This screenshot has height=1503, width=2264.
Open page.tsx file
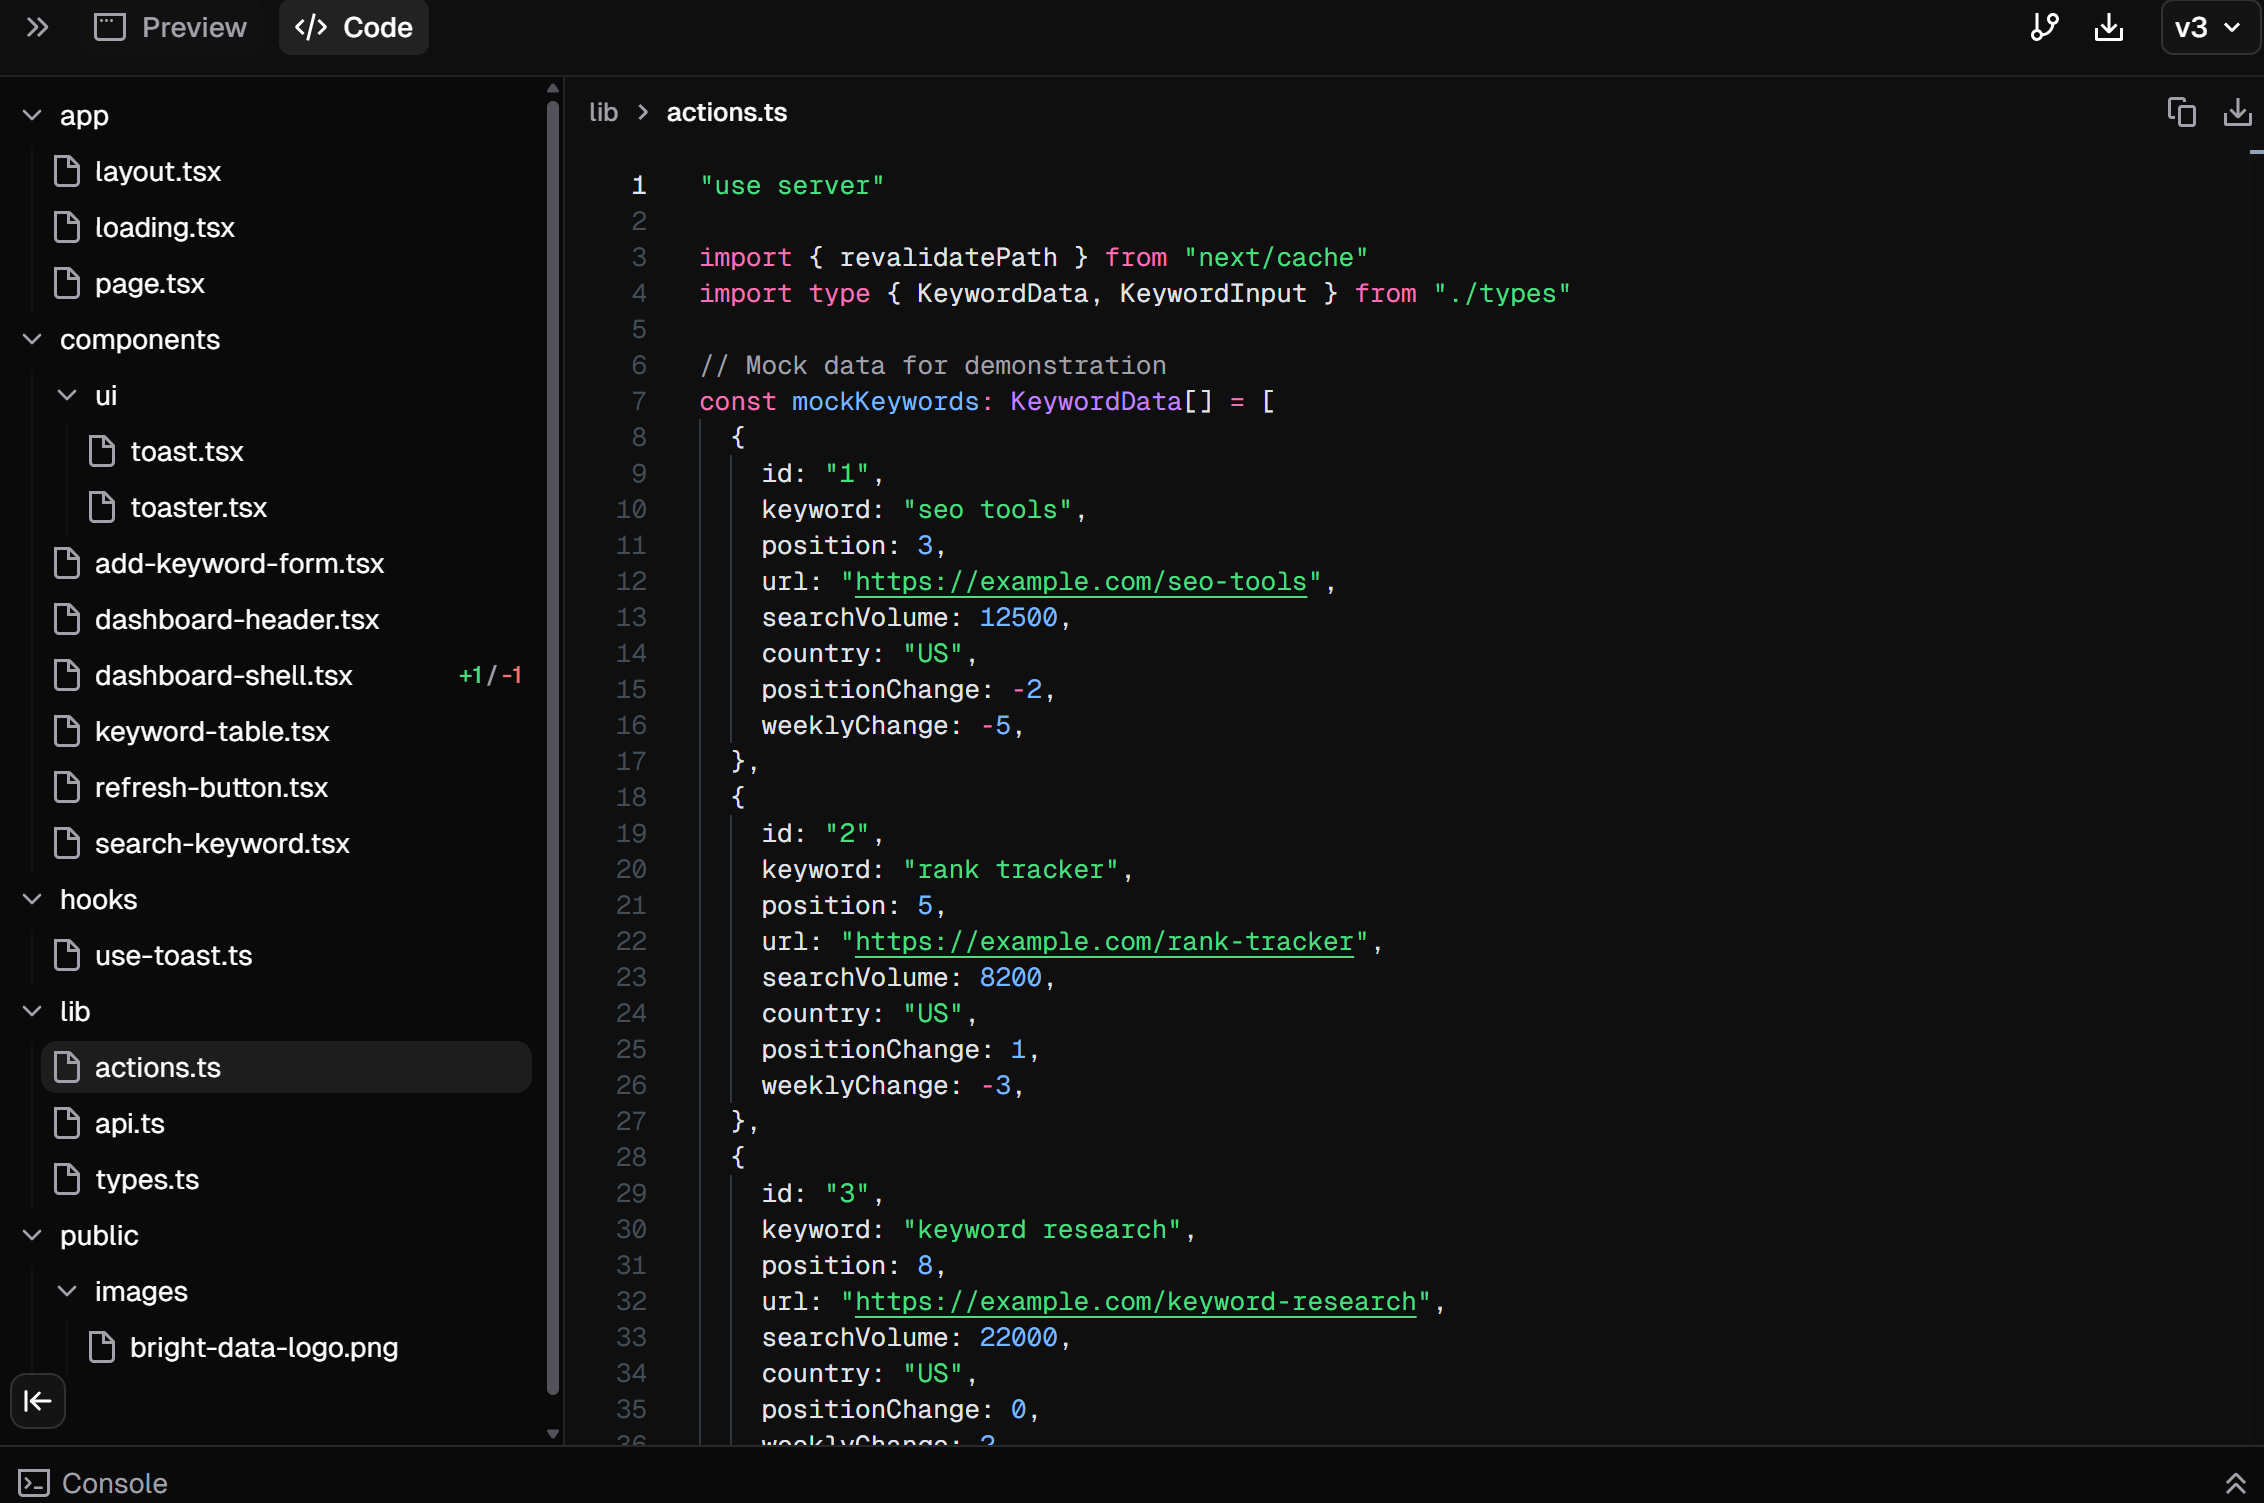[286, 283]
